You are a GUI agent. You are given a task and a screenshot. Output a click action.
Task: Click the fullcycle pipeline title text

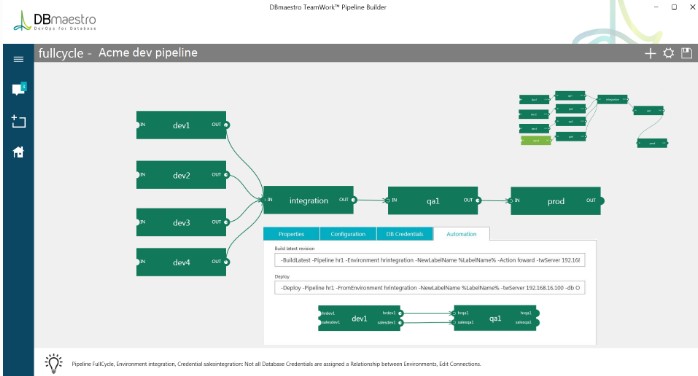[x=61, y=53]
